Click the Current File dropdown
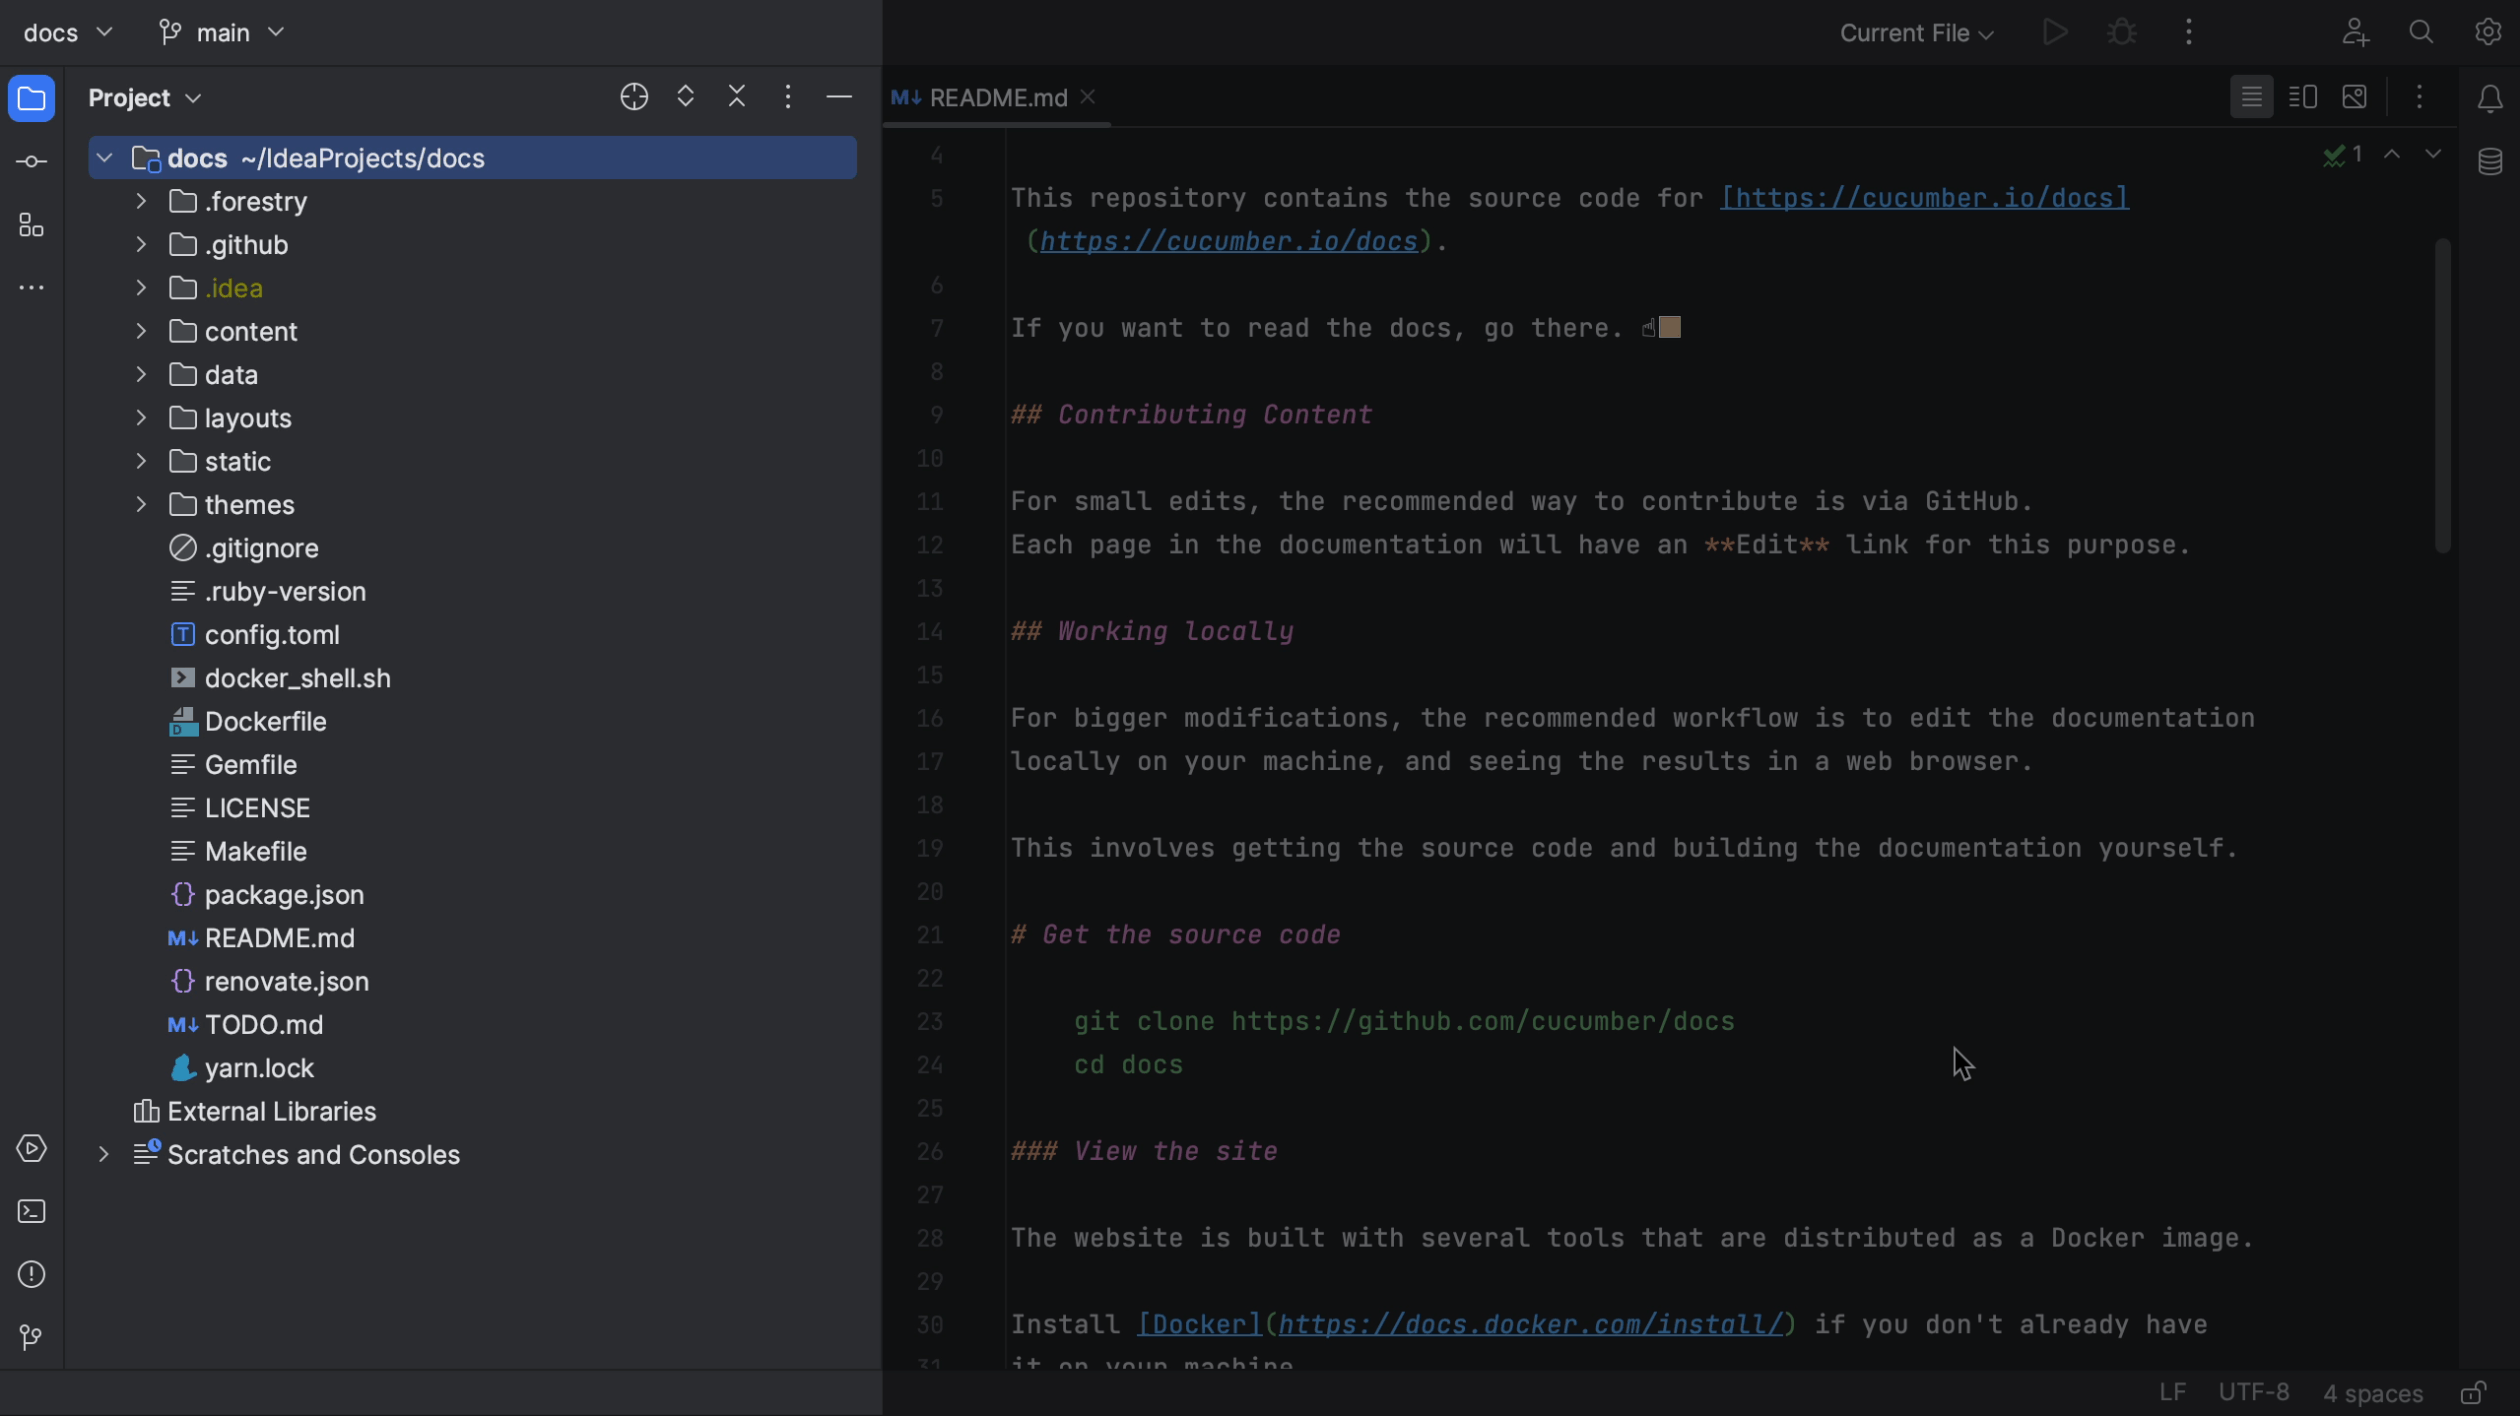The image size is (2520, 1416). click(x=1916, y=31)
